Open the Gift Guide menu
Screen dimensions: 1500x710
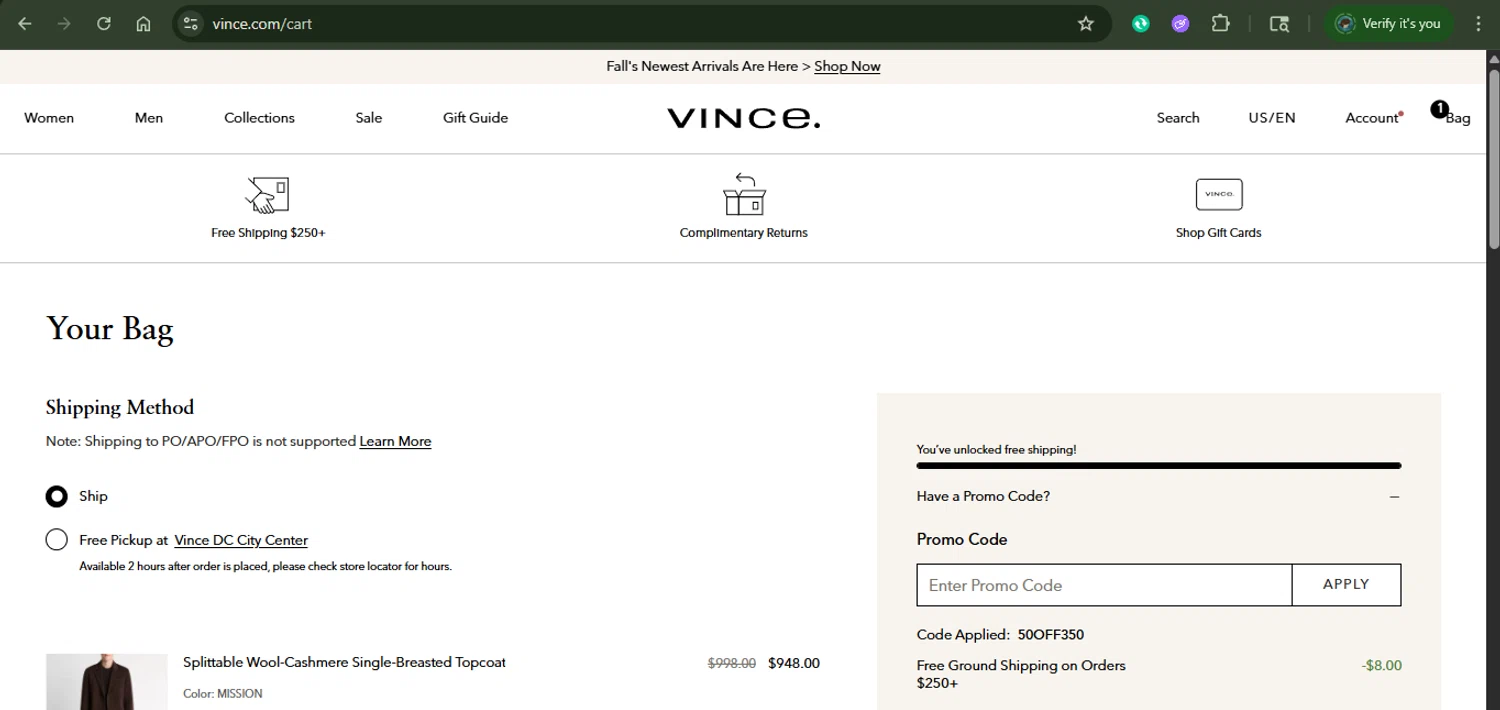click(475, 118)
